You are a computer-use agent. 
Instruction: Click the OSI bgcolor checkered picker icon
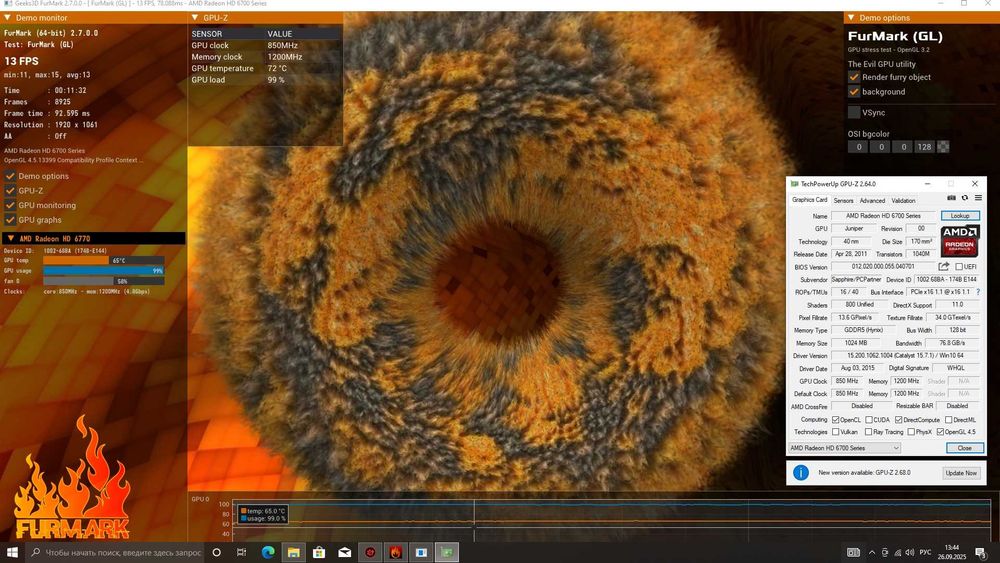[943, 147]
